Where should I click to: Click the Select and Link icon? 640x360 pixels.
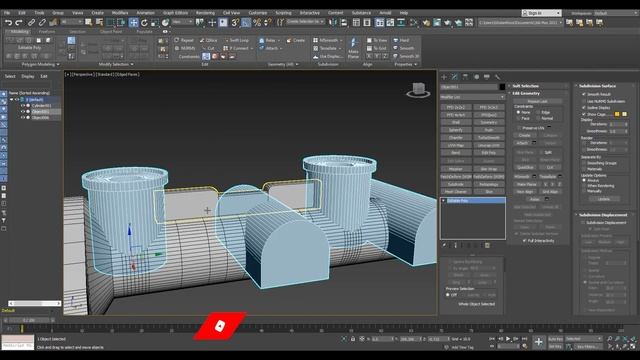coord(31,23)
